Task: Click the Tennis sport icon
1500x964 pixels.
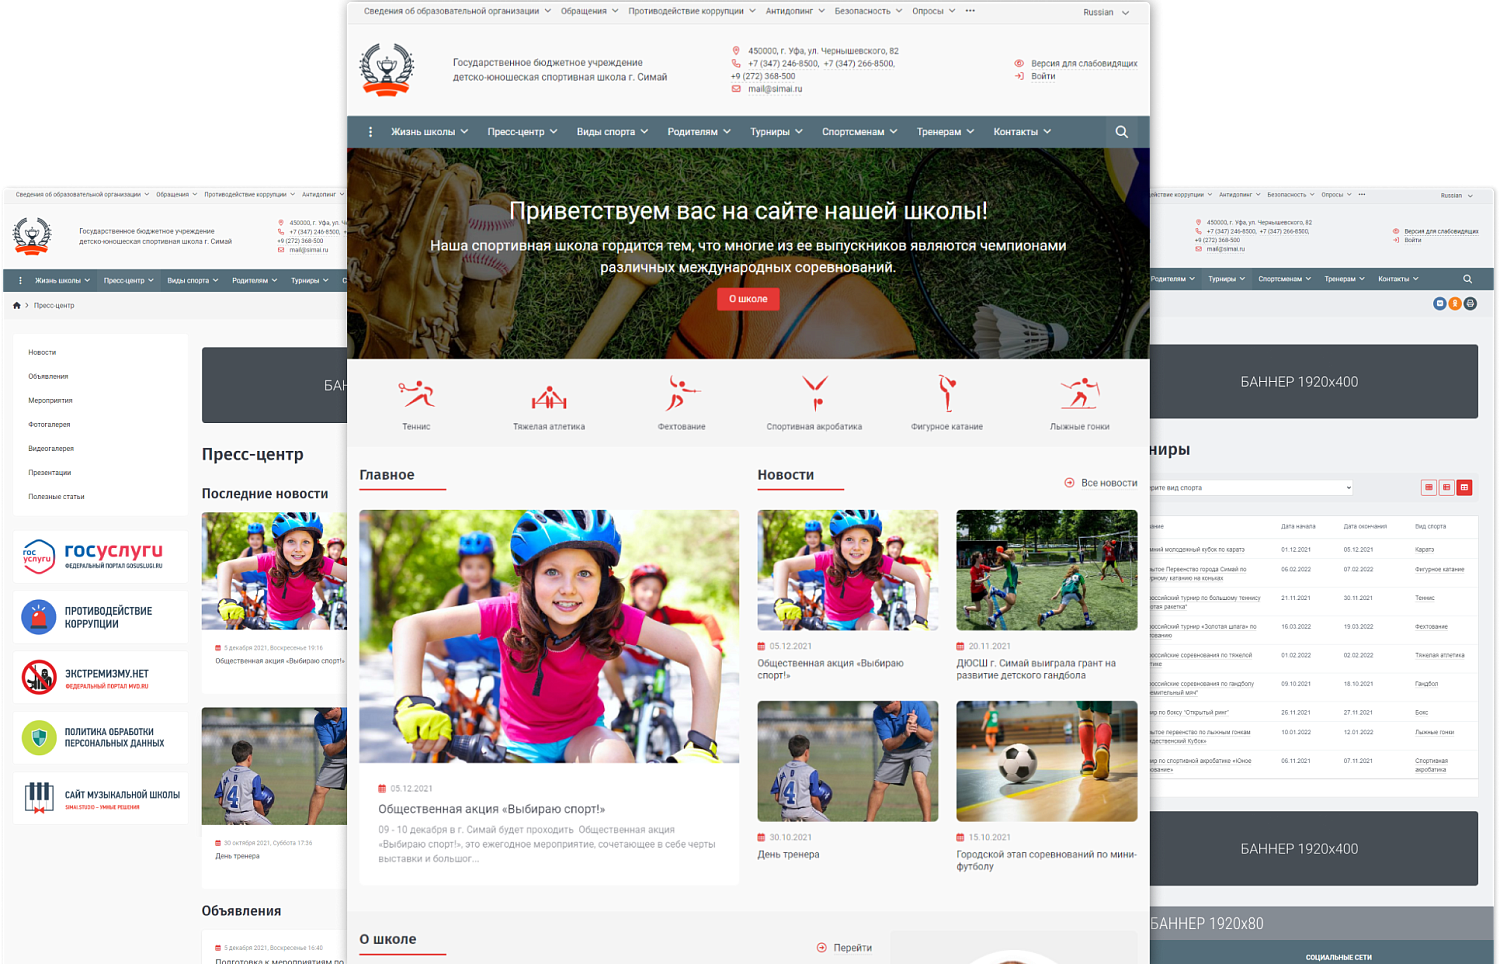Action: (x=416, y=393)
